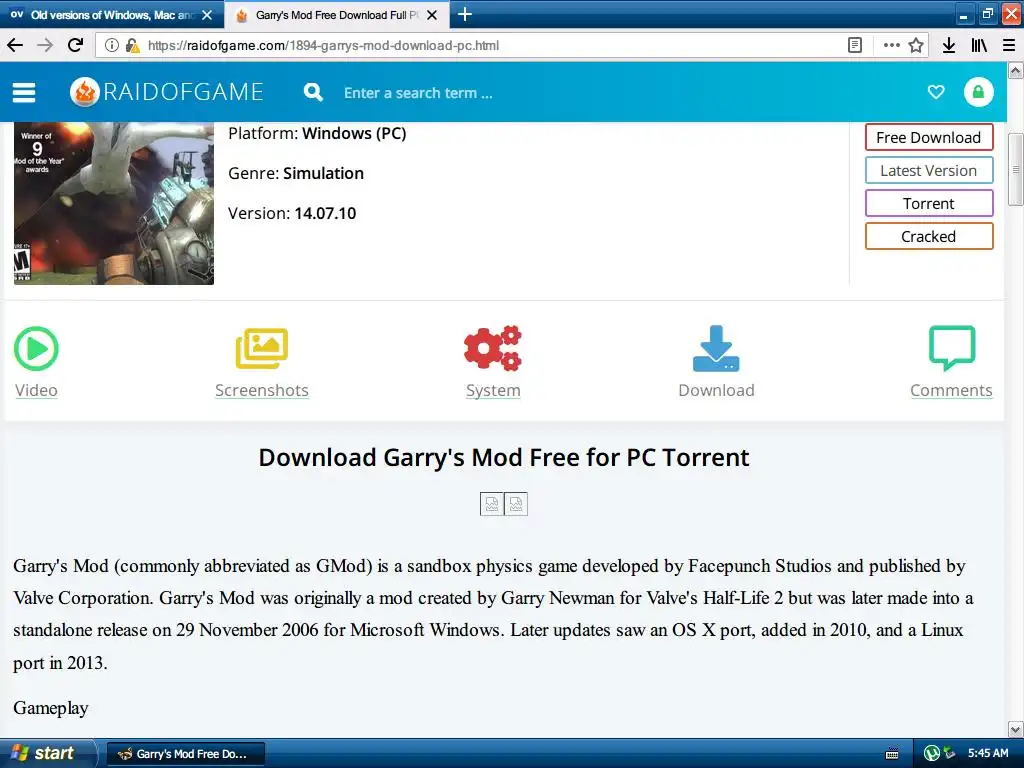The width and height of the screenshot is (1024, 768).
Task: Click the RaidOfGame flame logo
Action: (x=85, y=92)
